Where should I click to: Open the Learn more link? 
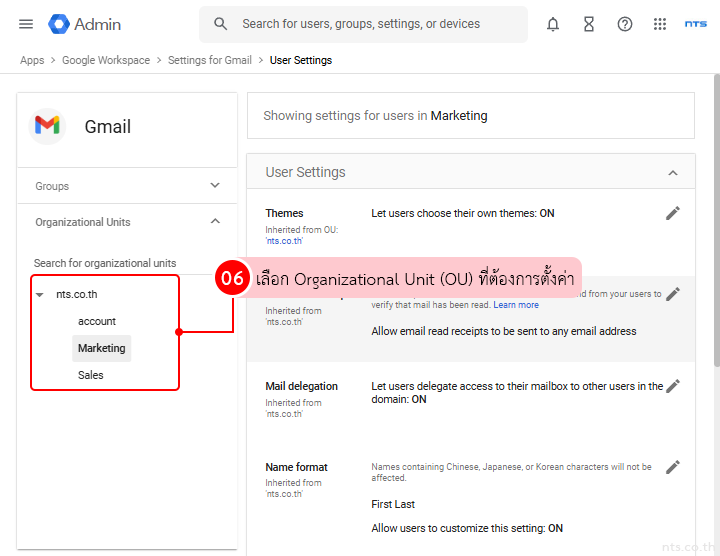[516, 305]
